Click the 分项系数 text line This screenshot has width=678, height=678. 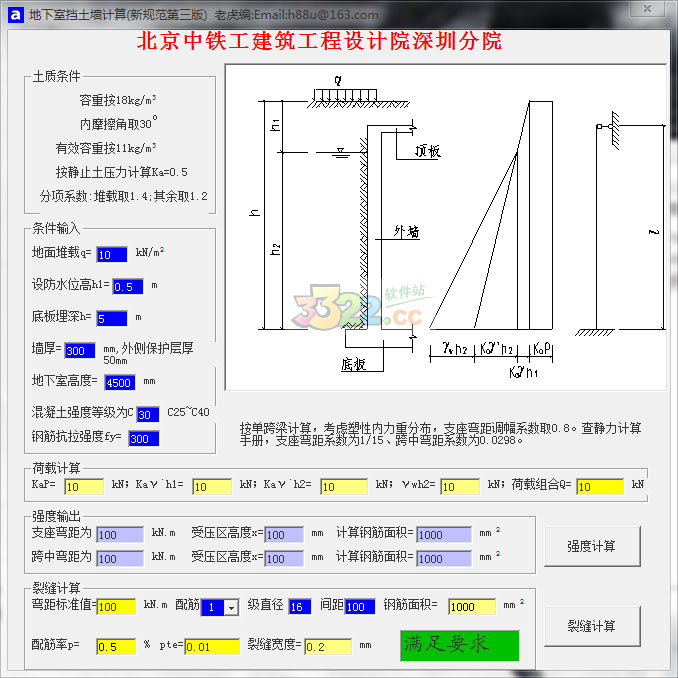pos(124,196)
